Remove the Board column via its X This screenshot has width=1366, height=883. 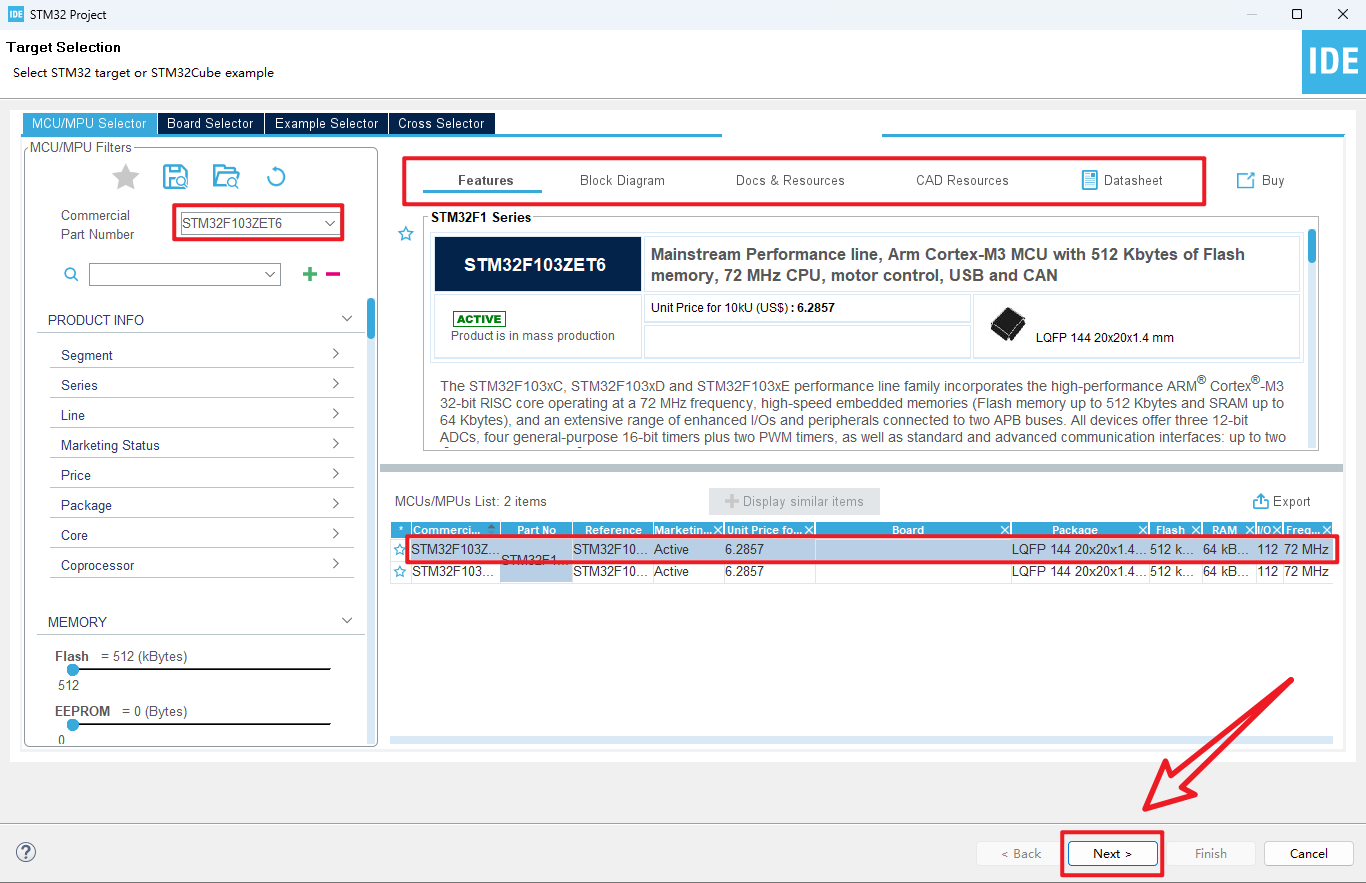1005,530
